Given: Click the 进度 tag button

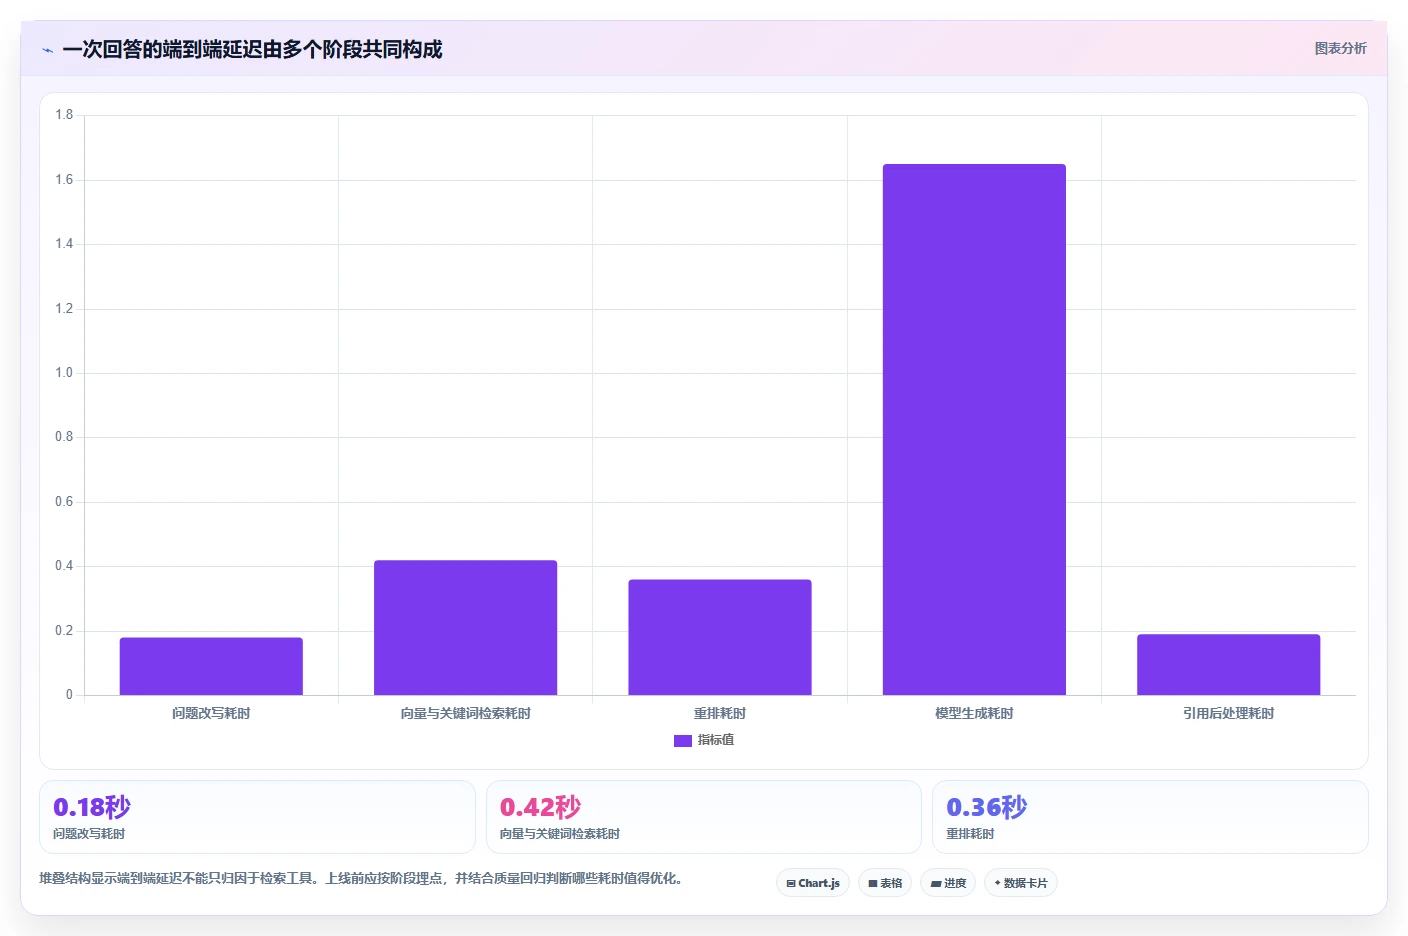Looking at the screenshot, I should tap(948, 883).
